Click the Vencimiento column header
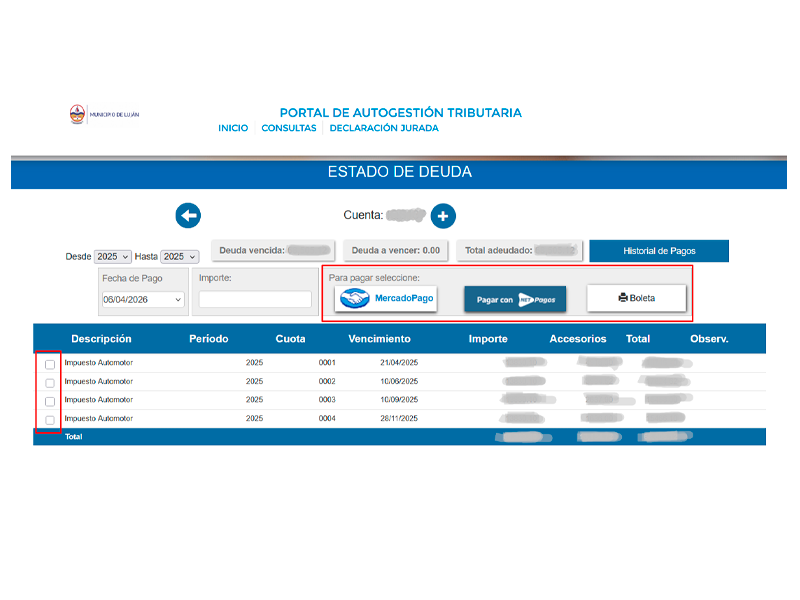800x600 pixels. click(379, 339)
